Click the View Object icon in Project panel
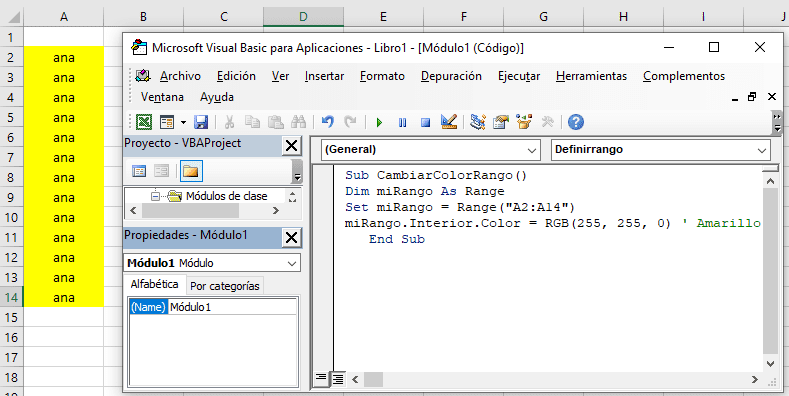 pos(162,172)
